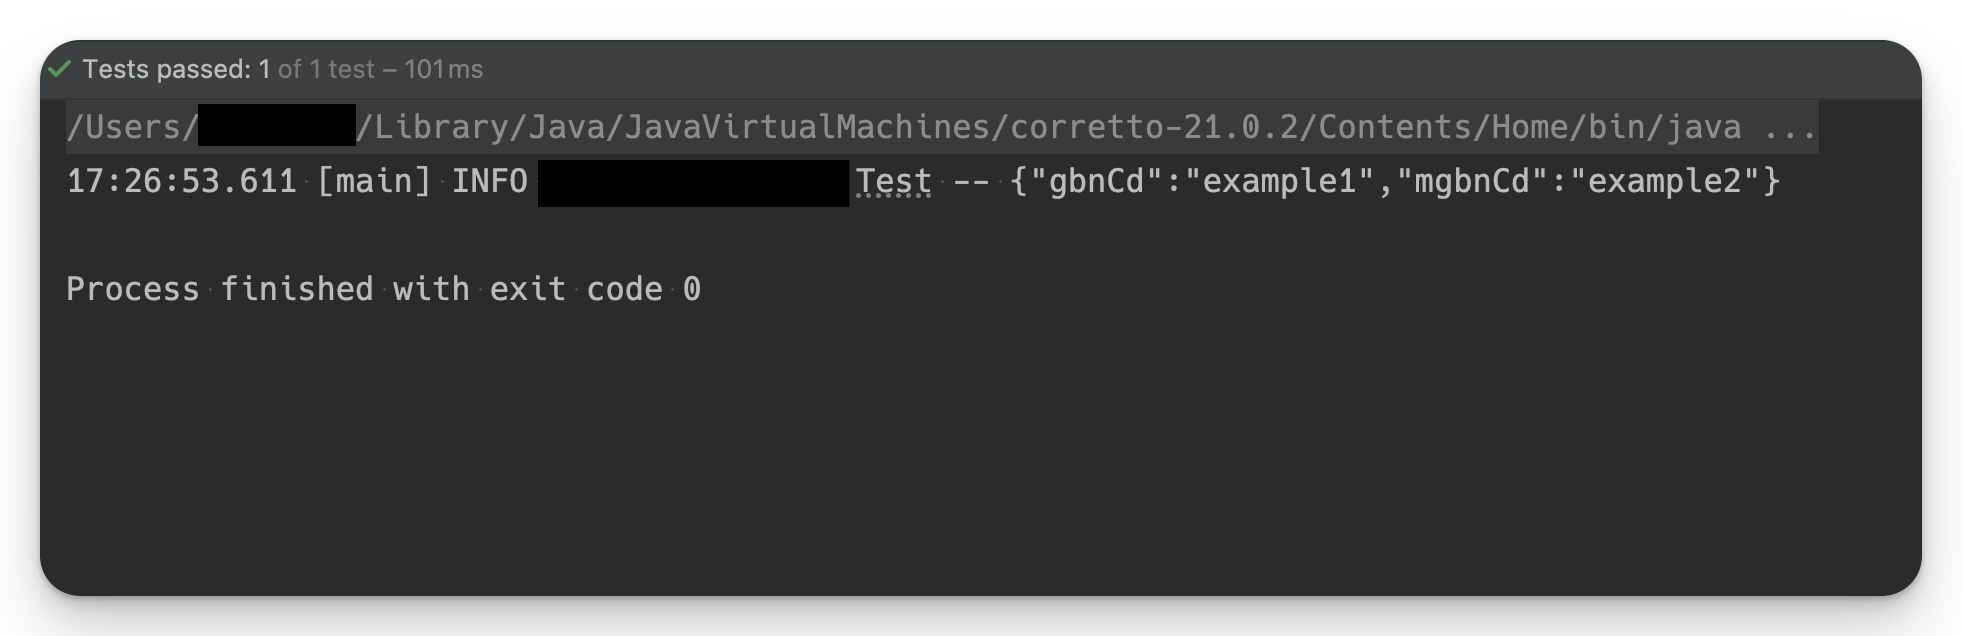Click the "example1" JSON value
The height and width of the screenshot is (636, 1962).
[1279, 182]
